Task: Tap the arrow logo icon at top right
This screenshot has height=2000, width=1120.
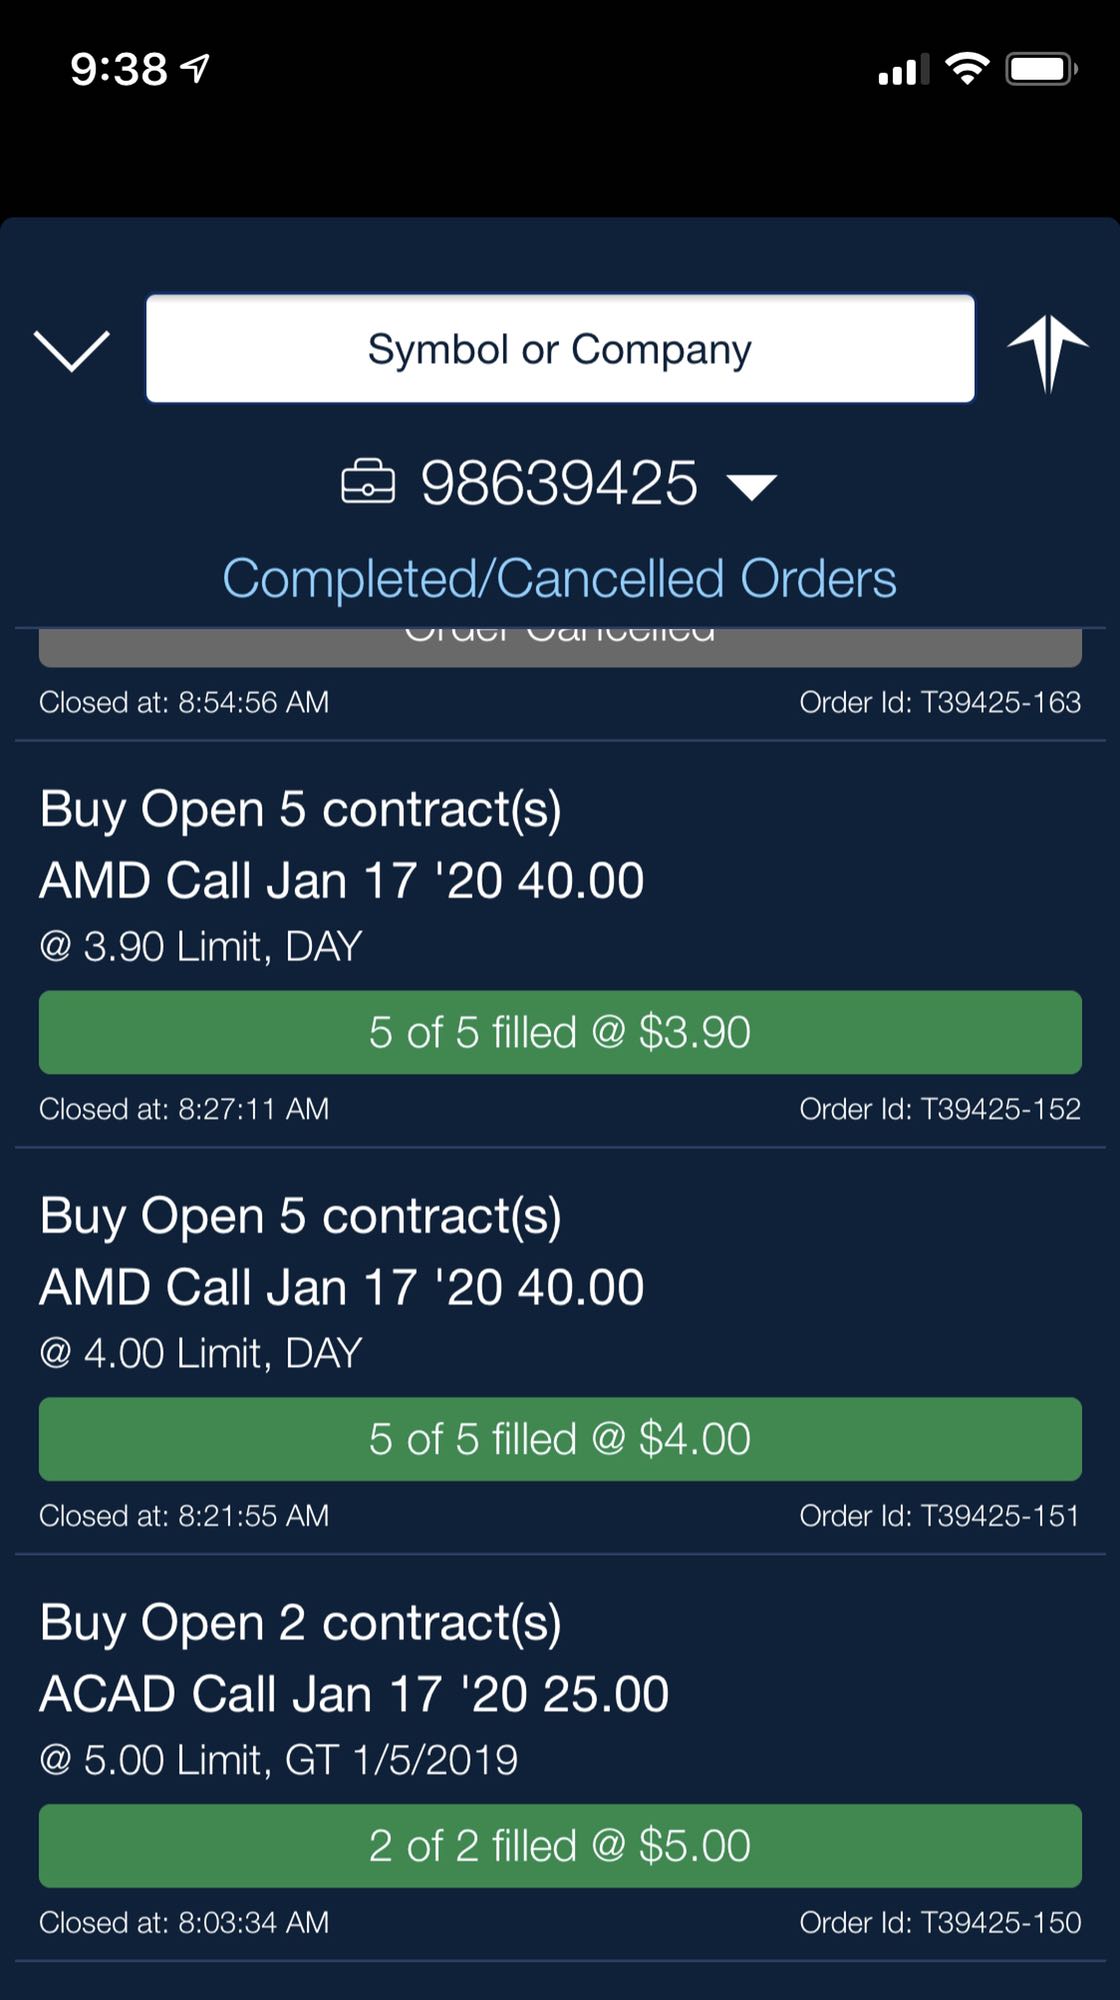Action: pyautogui.click(x=1047, y=352)
